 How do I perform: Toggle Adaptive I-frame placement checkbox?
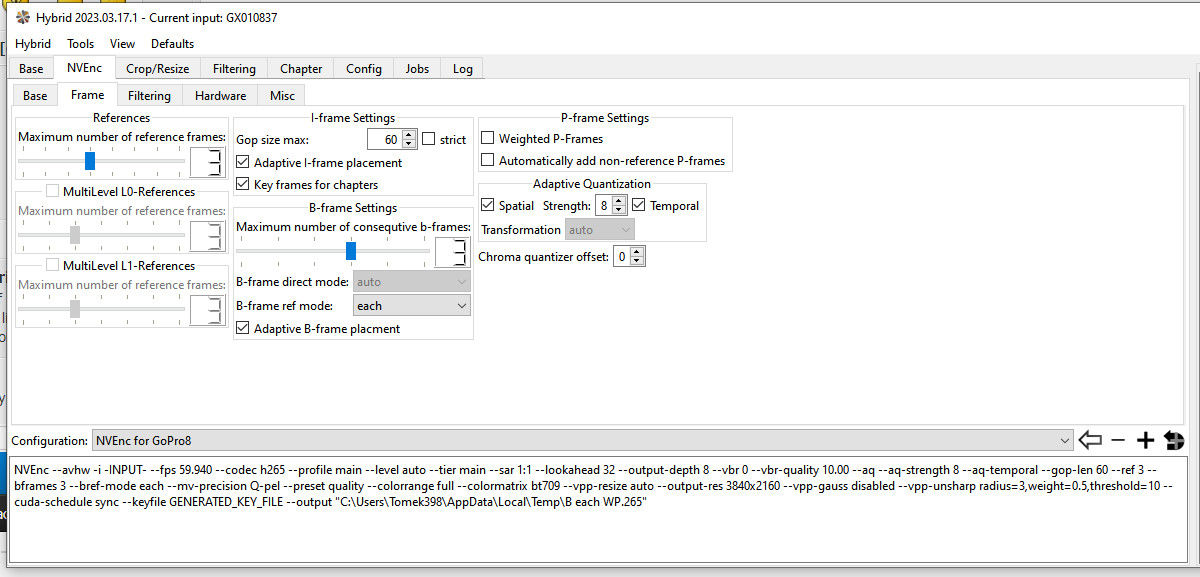pyautogui.click(x=243, y=162)
